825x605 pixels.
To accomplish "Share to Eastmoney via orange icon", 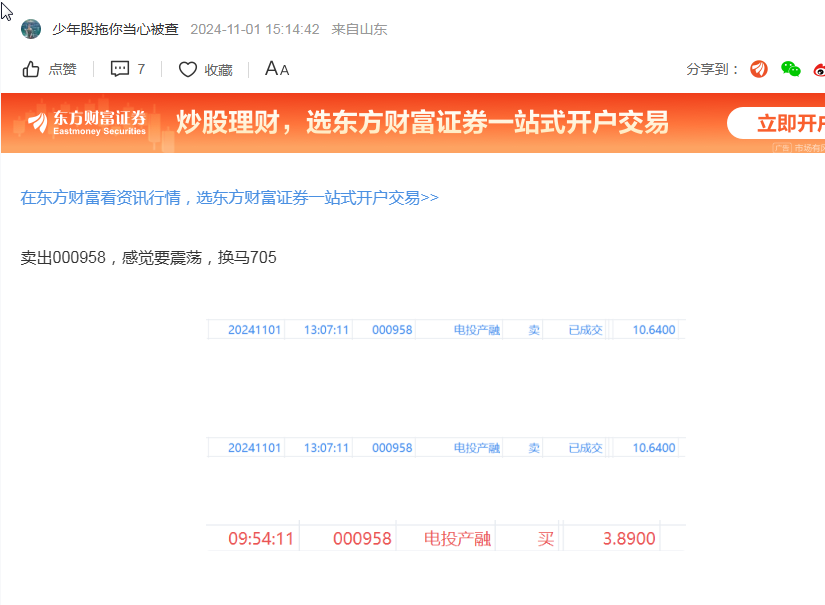I will click(x=759, y=69).
